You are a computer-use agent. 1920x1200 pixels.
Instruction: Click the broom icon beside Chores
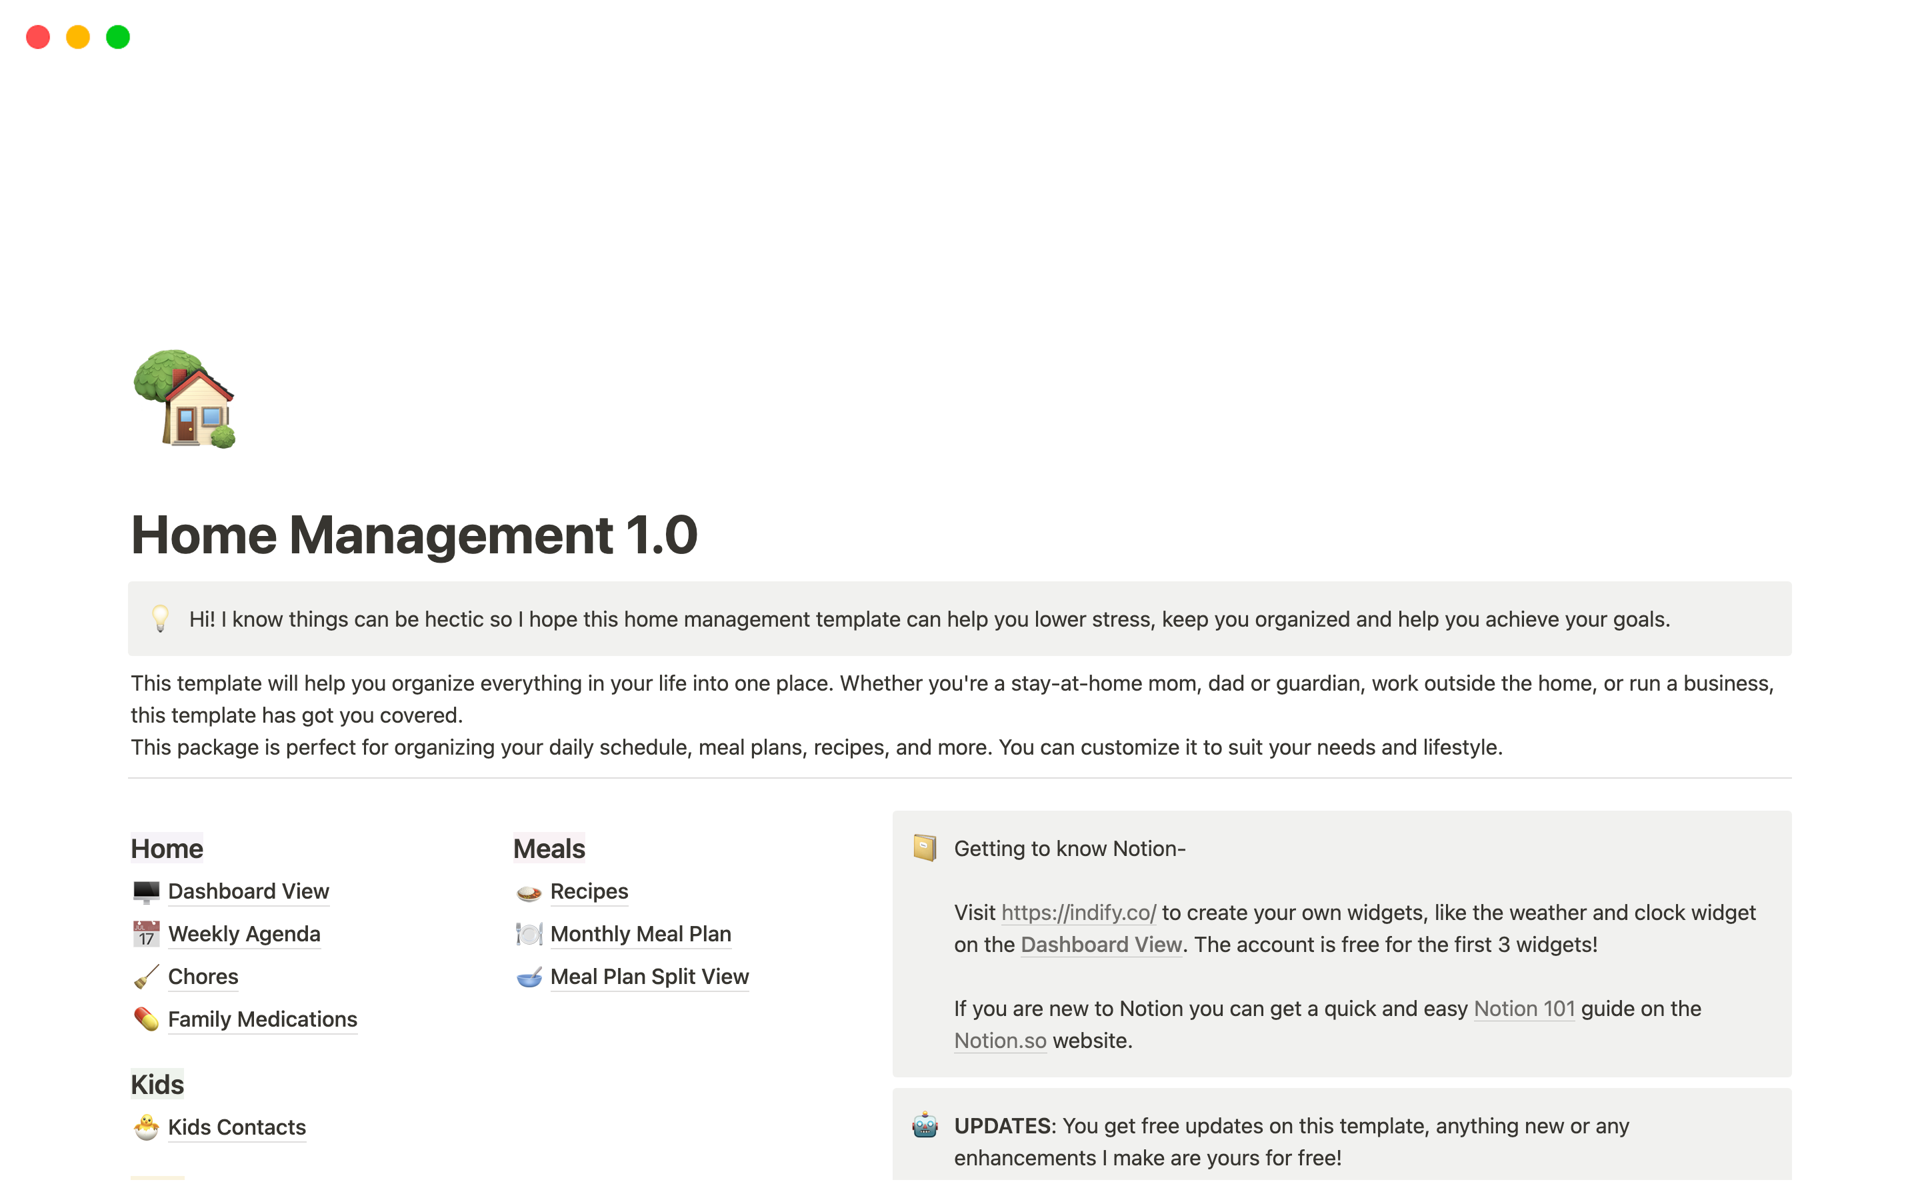146,977
